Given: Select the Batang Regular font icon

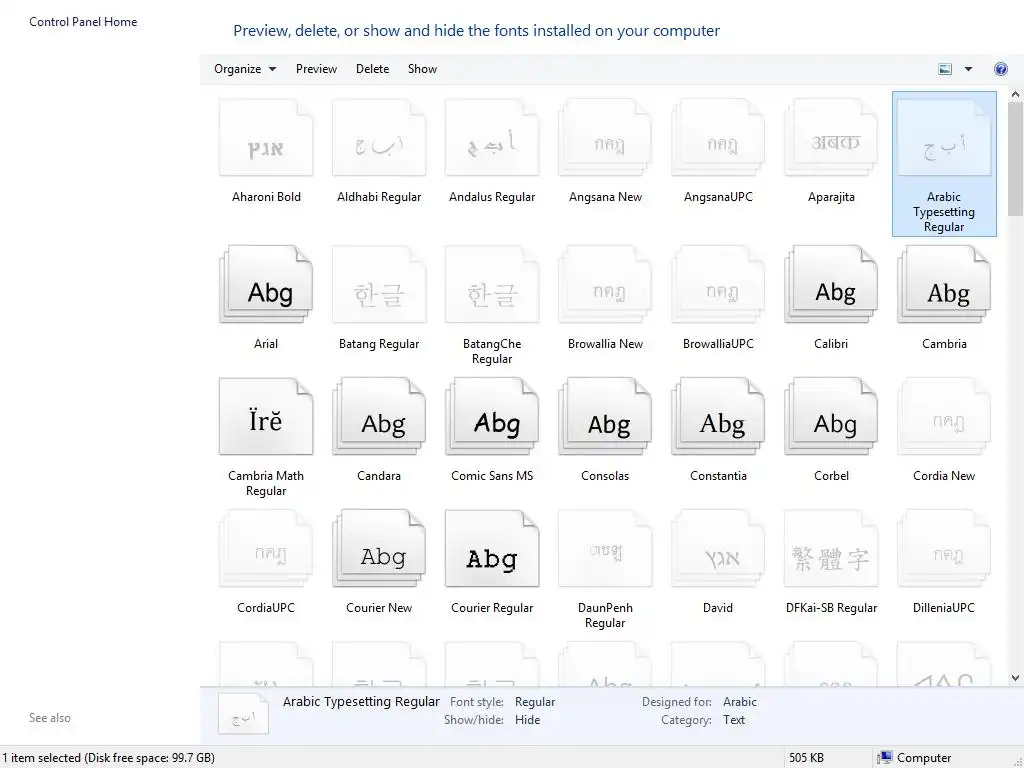Looking at the screenshot, I should pos(379,284).
